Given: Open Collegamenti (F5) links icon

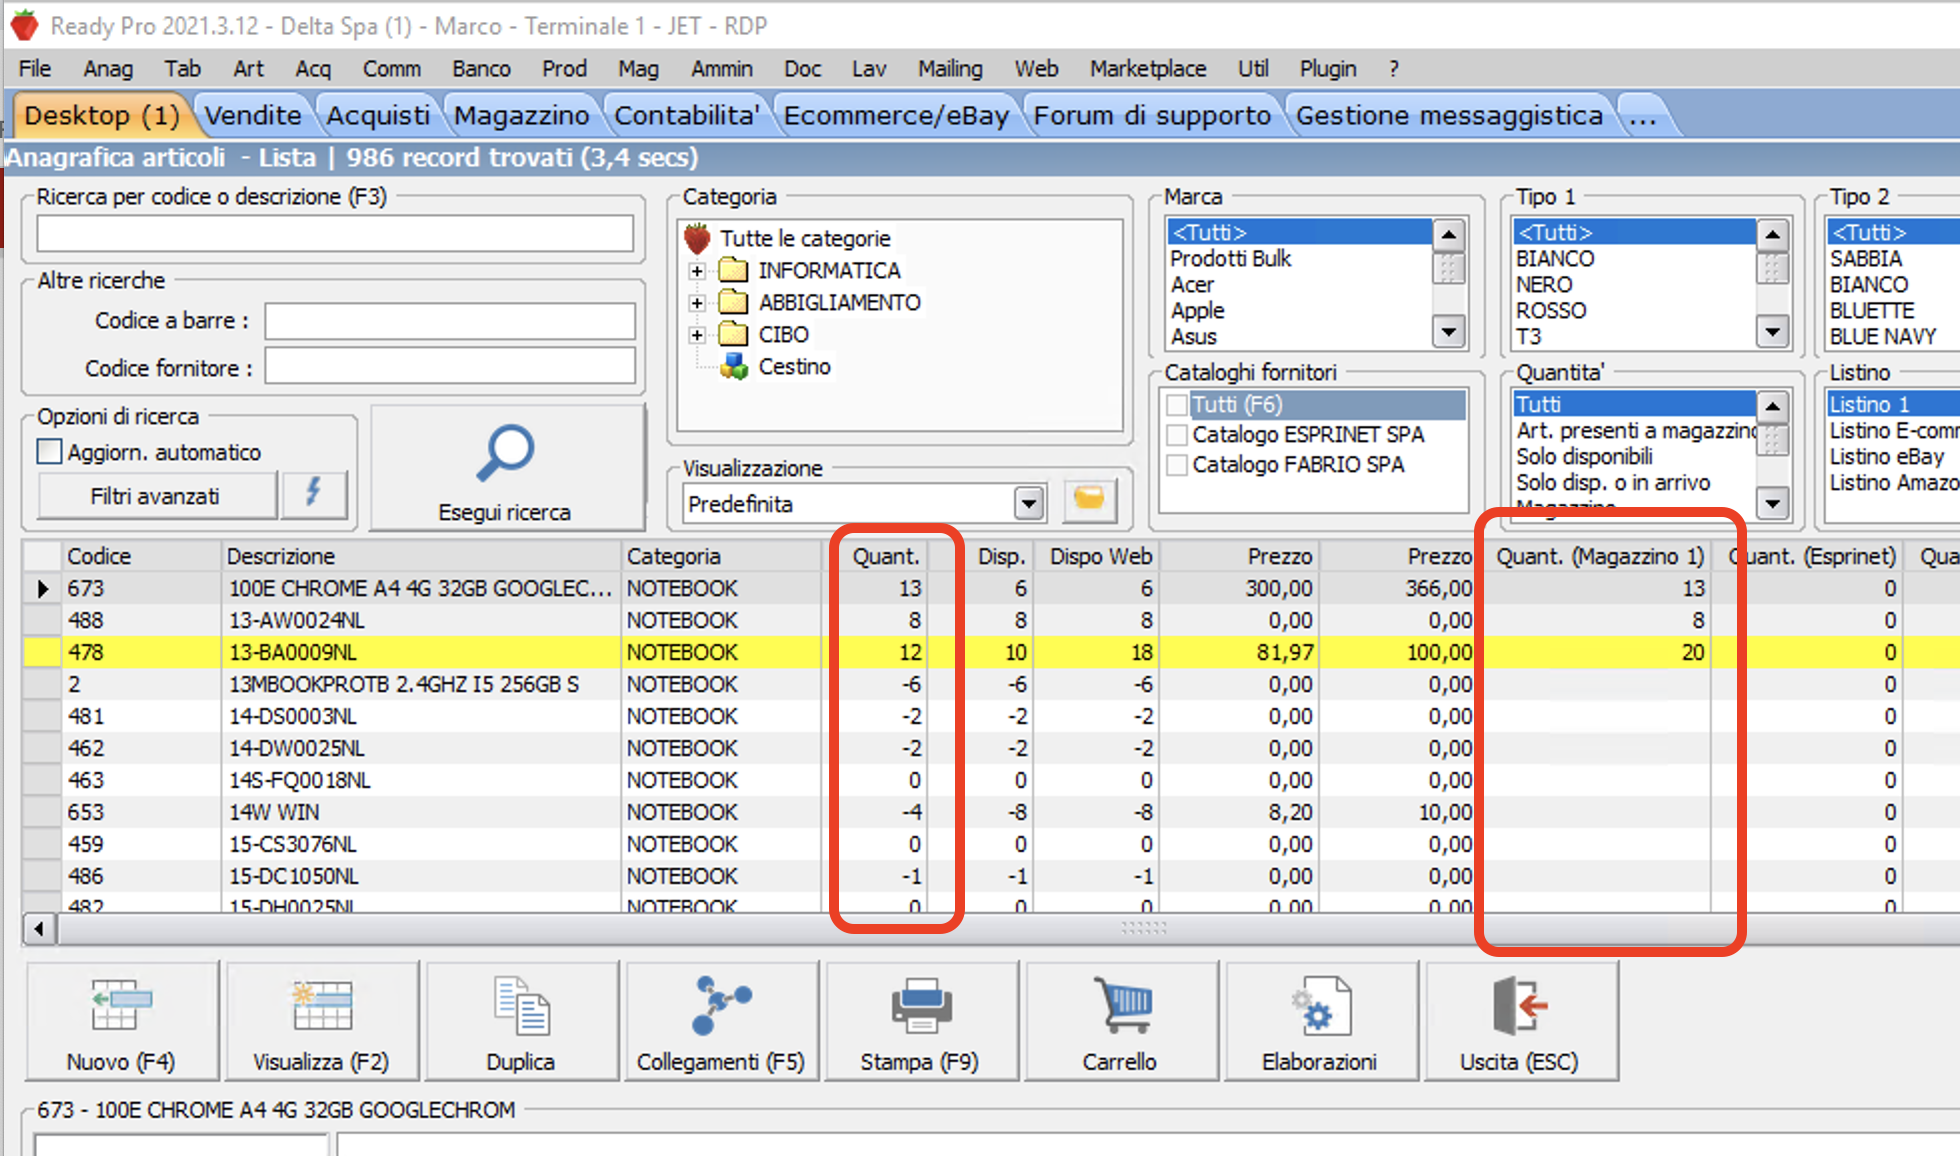Looking at the screenshot, I should [x=721, y=1006].
